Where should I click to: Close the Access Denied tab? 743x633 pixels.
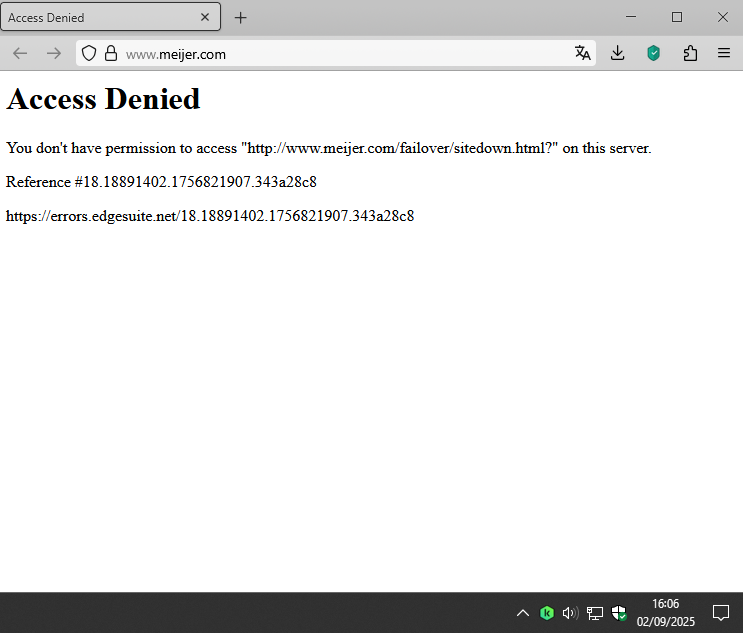coord(205,18)
